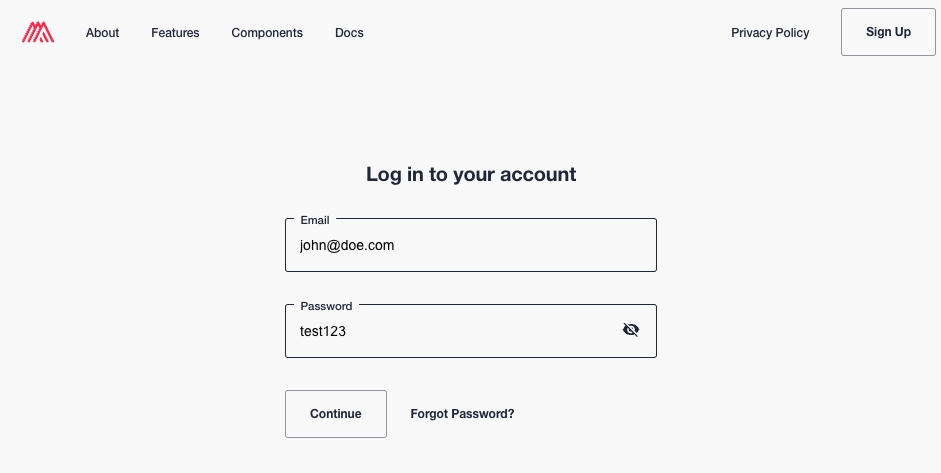Viewport: 941px width, 473px height.
Task: Return home via the top-left brand logo
Action: pos(38,33)
